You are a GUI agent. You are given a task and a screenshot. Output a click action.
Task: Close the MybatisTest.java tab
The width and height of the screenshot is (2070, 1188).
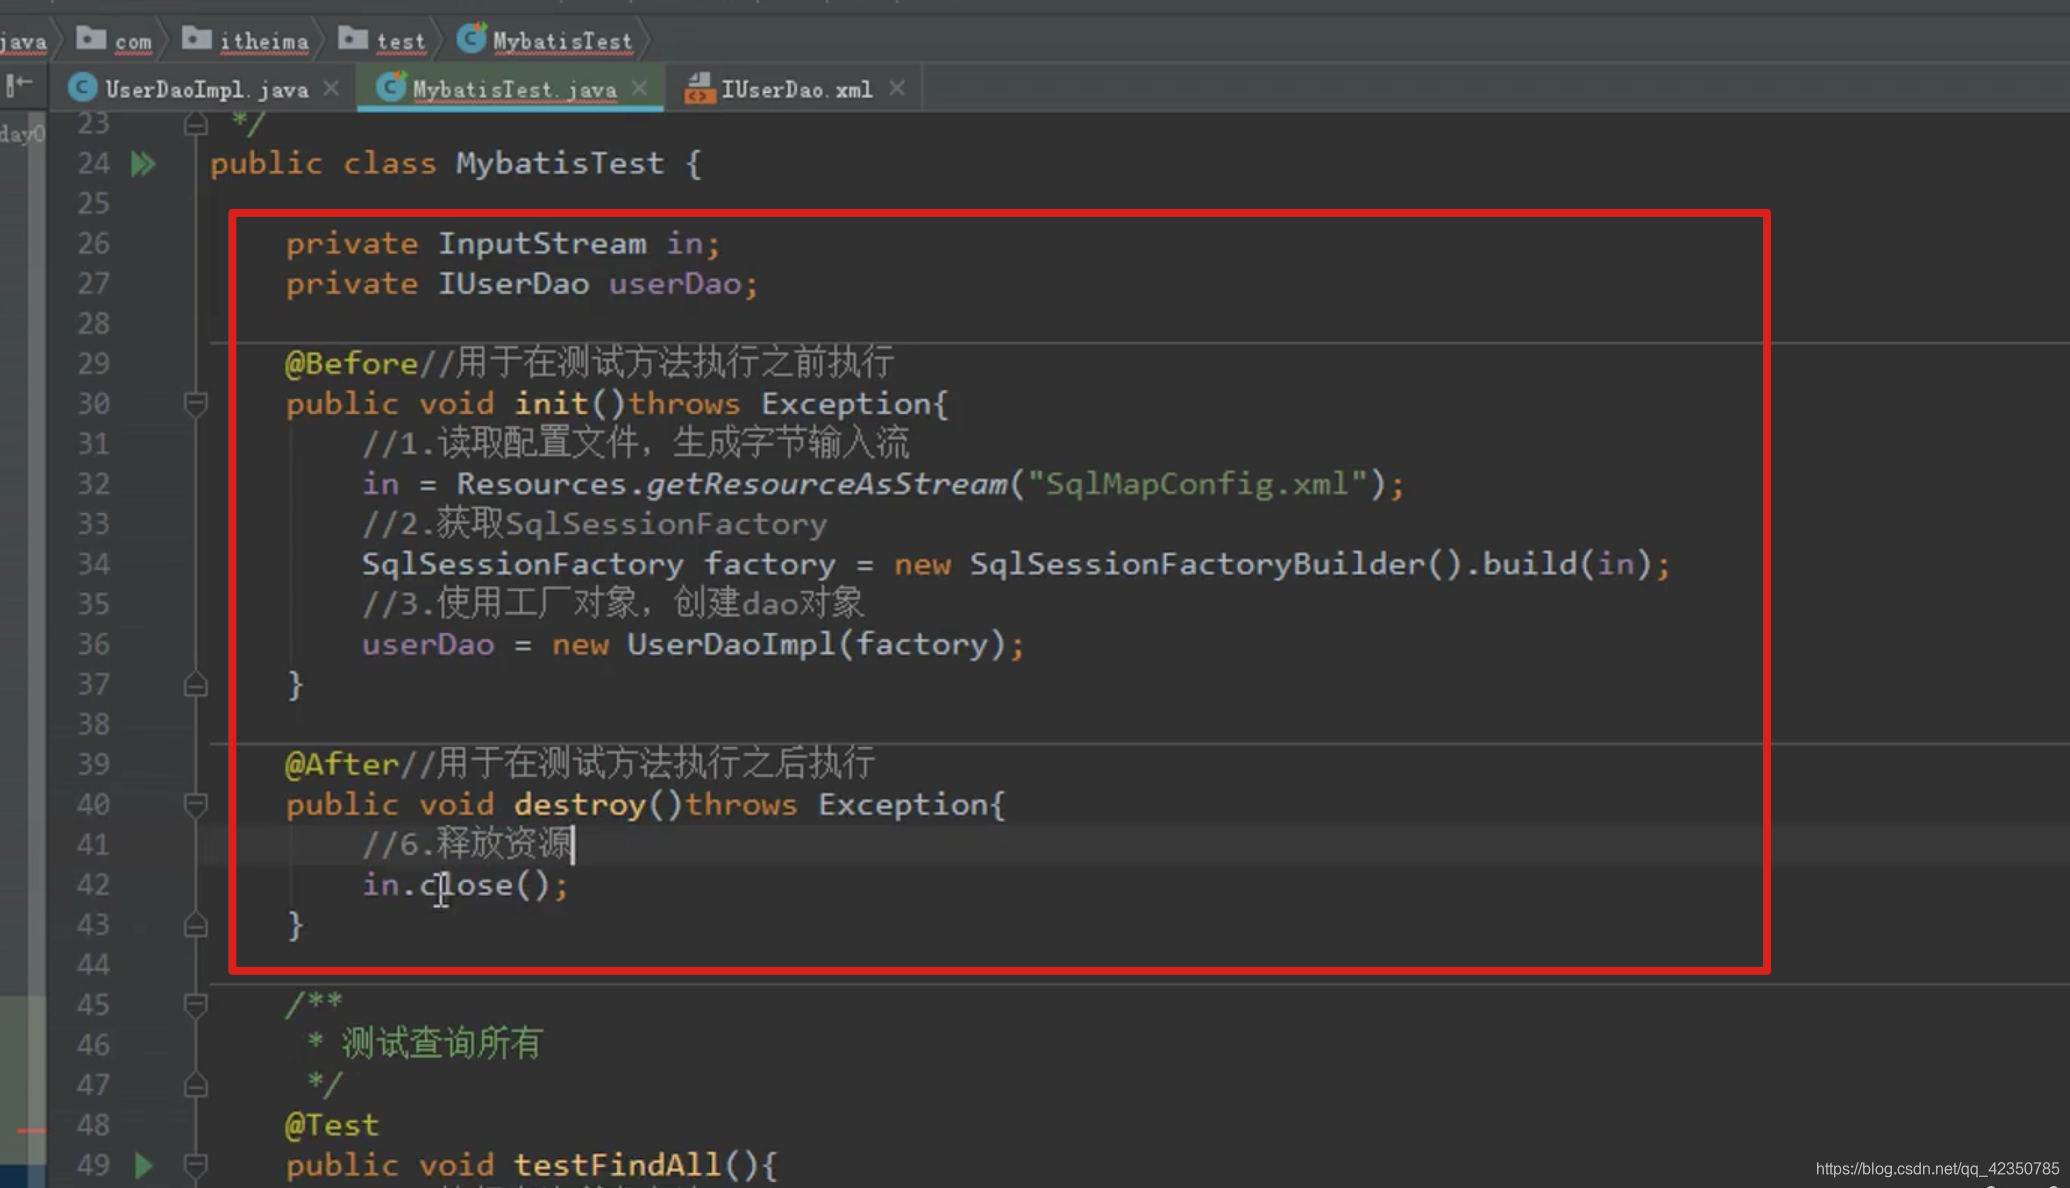pos(640,89)
